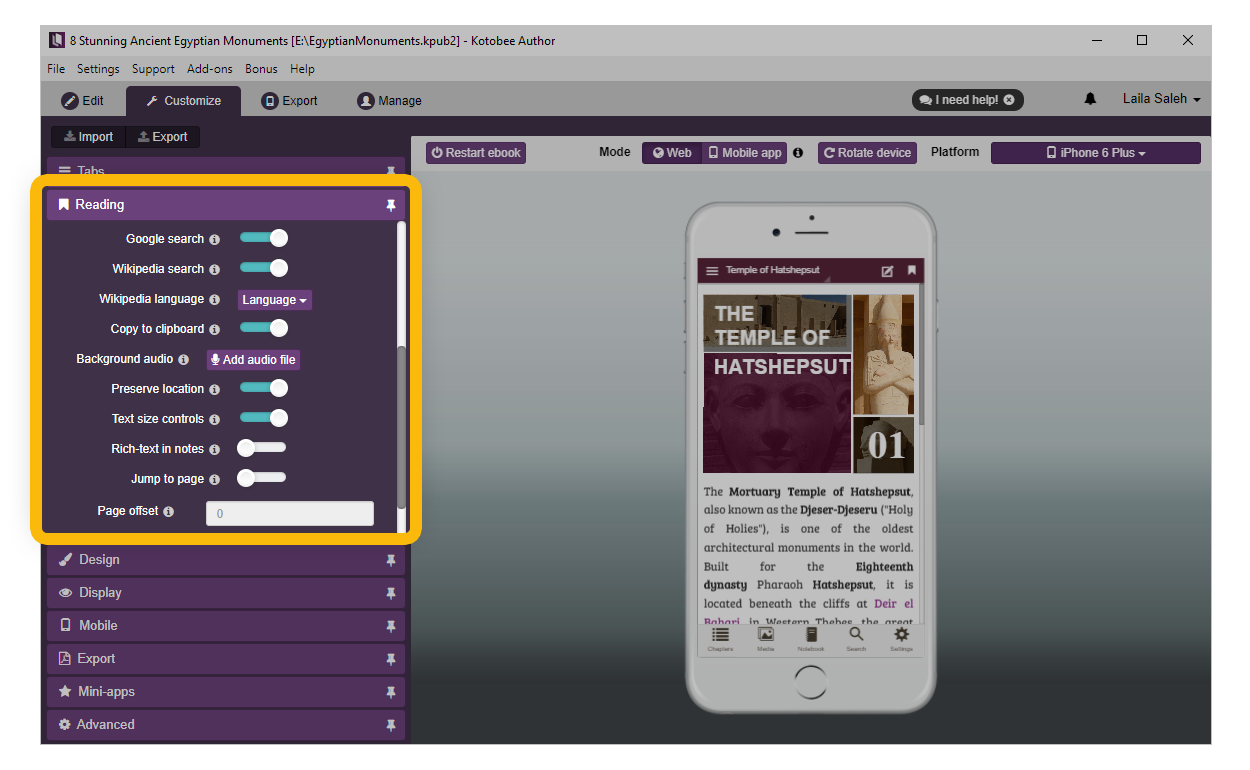
Task: Pin the Mini-apps section
Action: [391, 693]
